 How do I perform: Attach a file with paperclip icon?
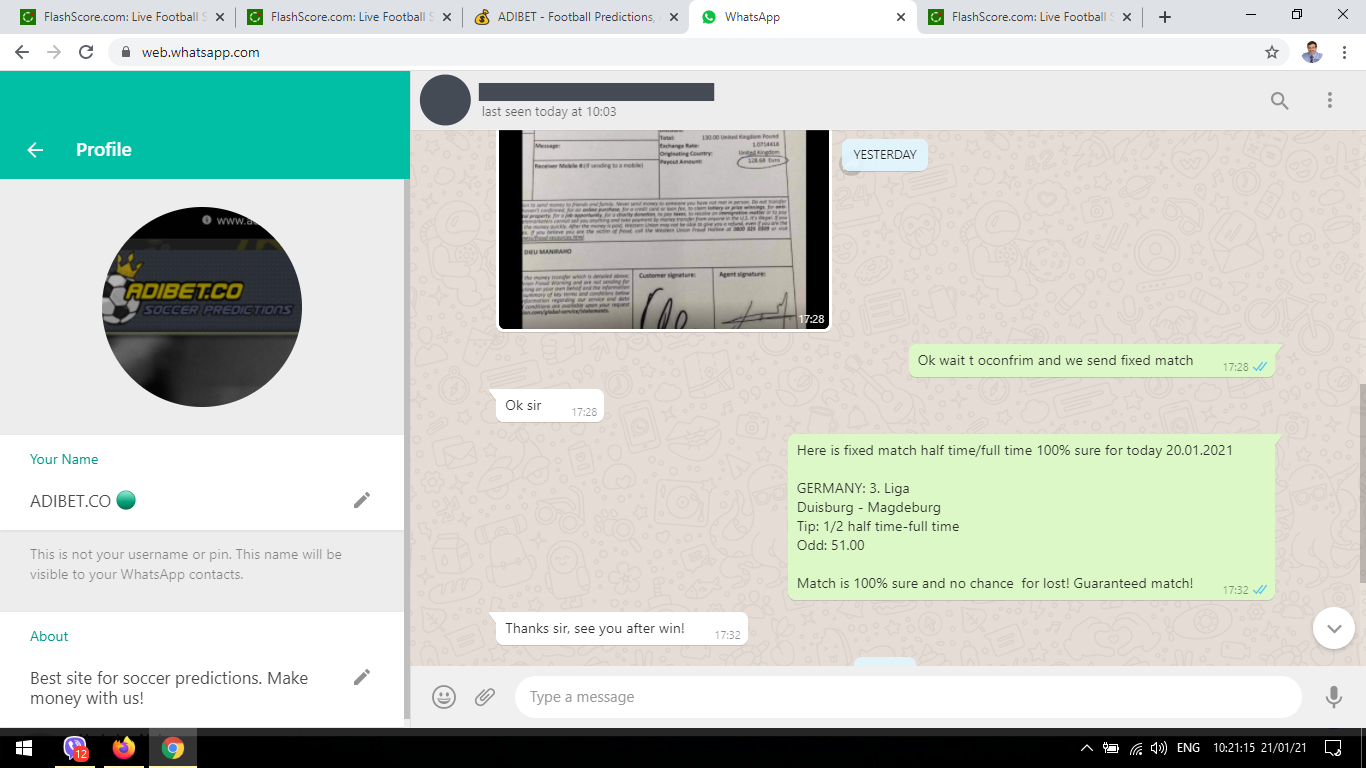coord(485,697)
